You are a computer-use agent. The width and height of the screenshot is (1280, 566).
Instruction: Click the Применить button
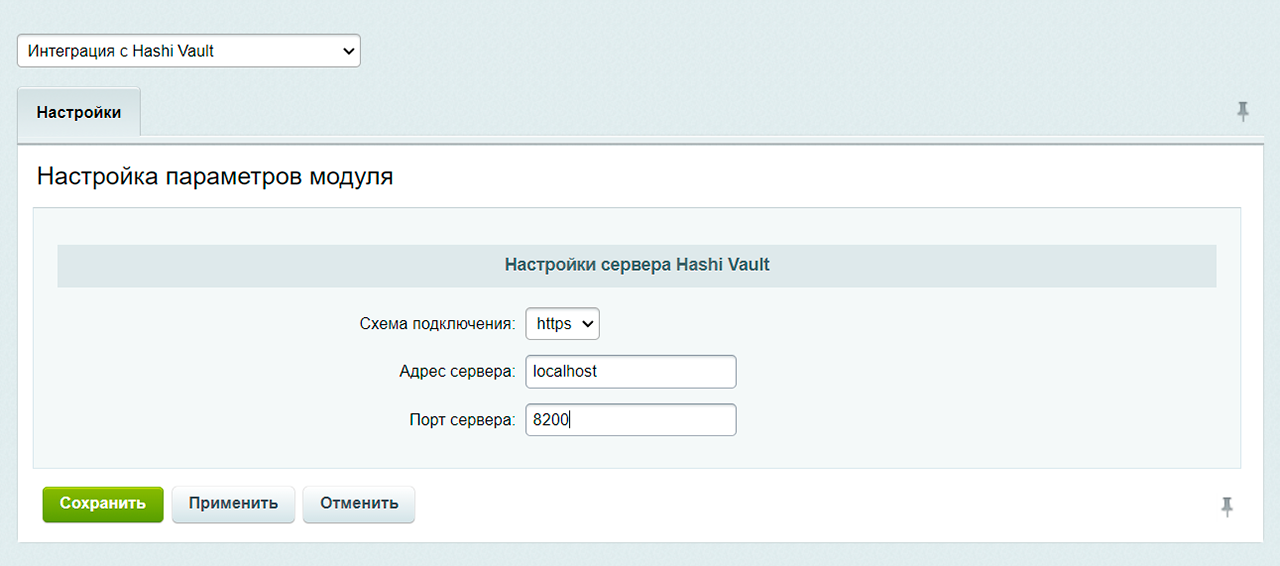click(x=233, y=504)
